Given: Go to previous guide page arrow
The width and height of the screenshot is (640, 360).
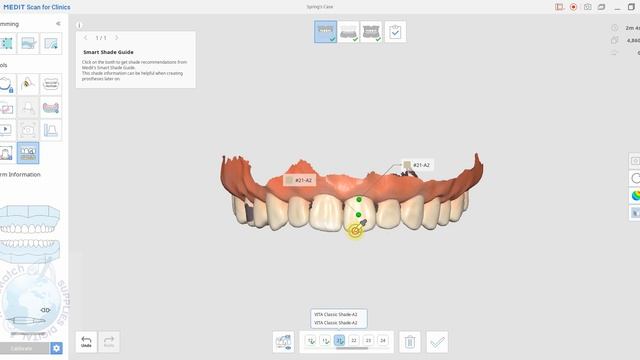Looking at the screenshot, I should [85, 38].
